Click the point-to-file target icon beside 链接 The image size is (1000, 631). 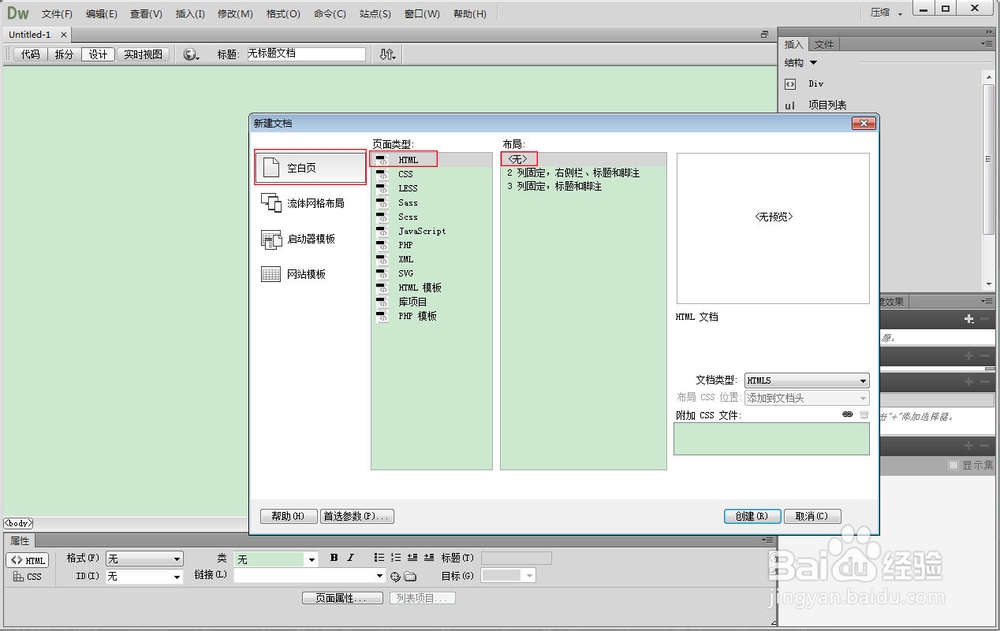[x=396, y=576]
